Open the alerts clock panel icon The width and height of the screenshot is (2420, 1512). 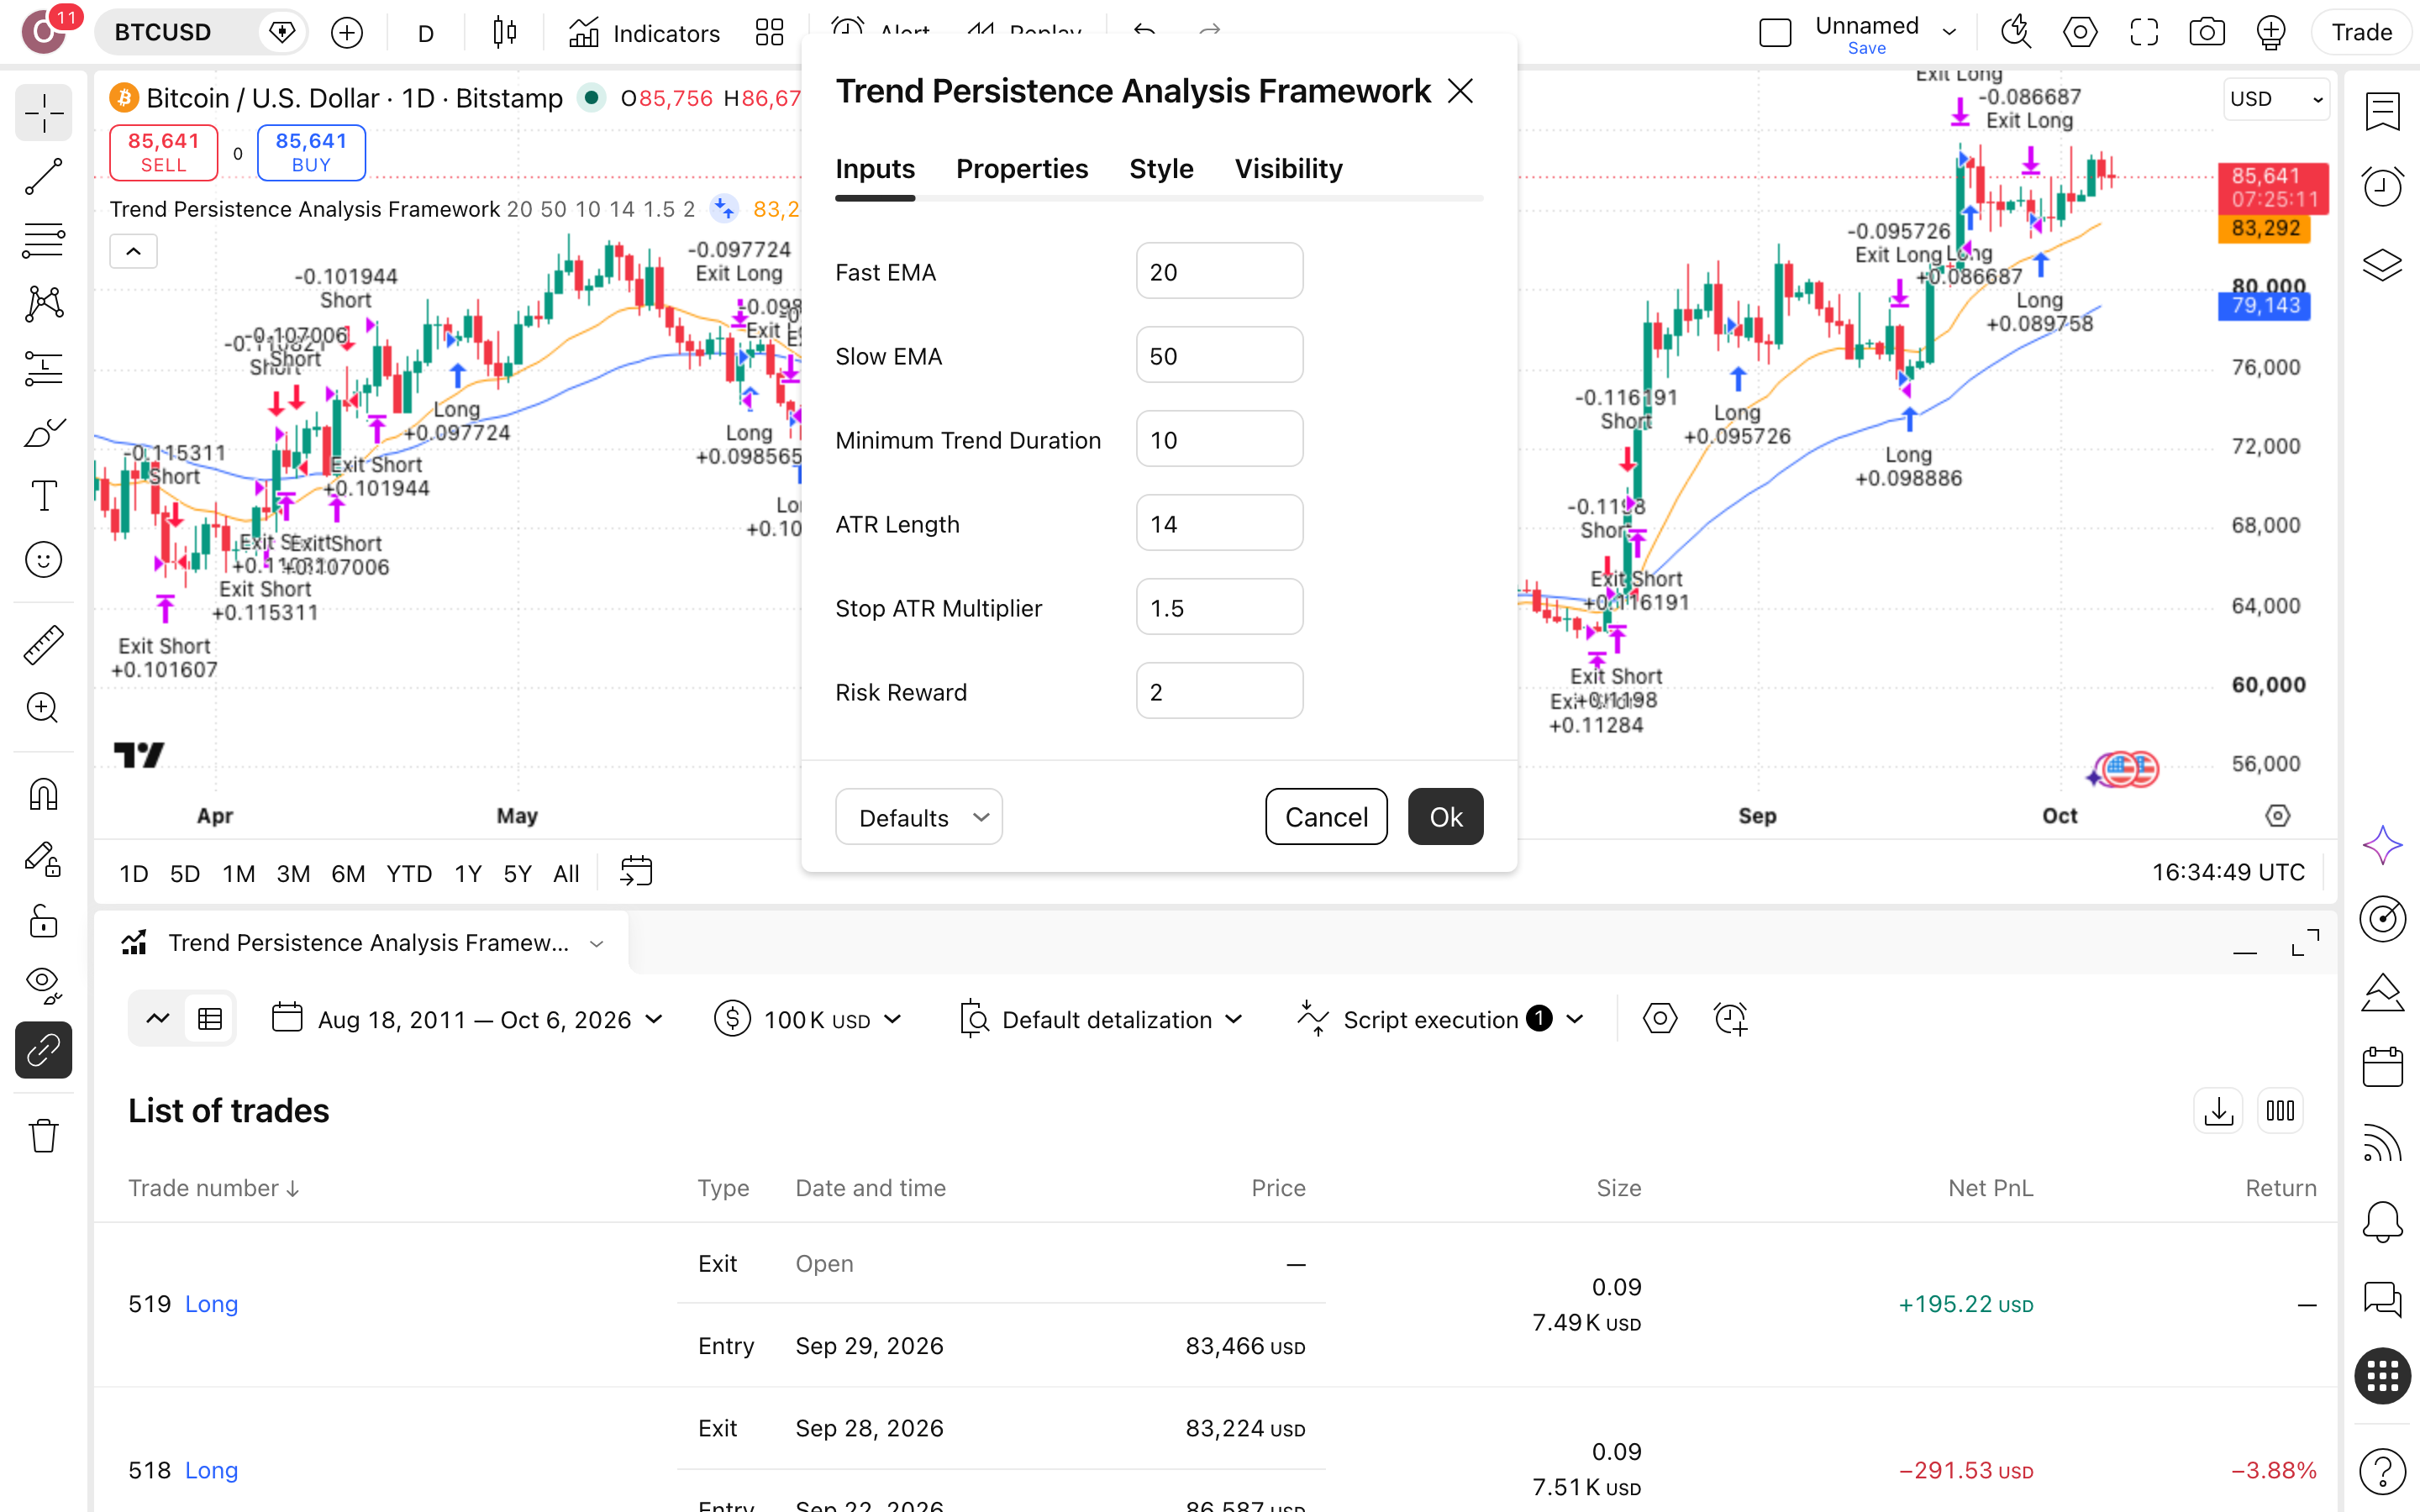pyautogui.click(x=2382, y=187)
